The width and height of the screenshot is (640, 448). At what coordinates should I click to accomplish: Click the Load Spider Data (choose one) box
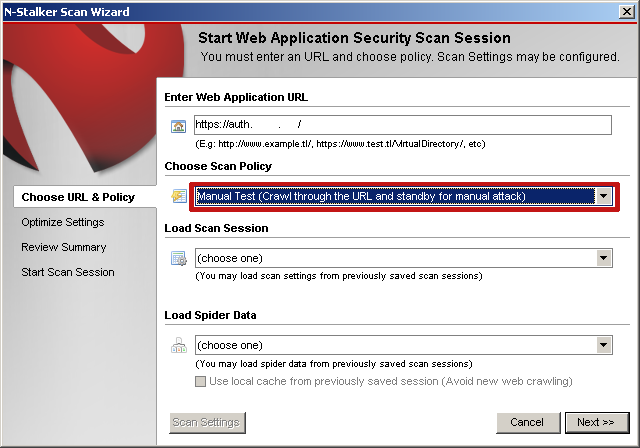tap(403, 345)
